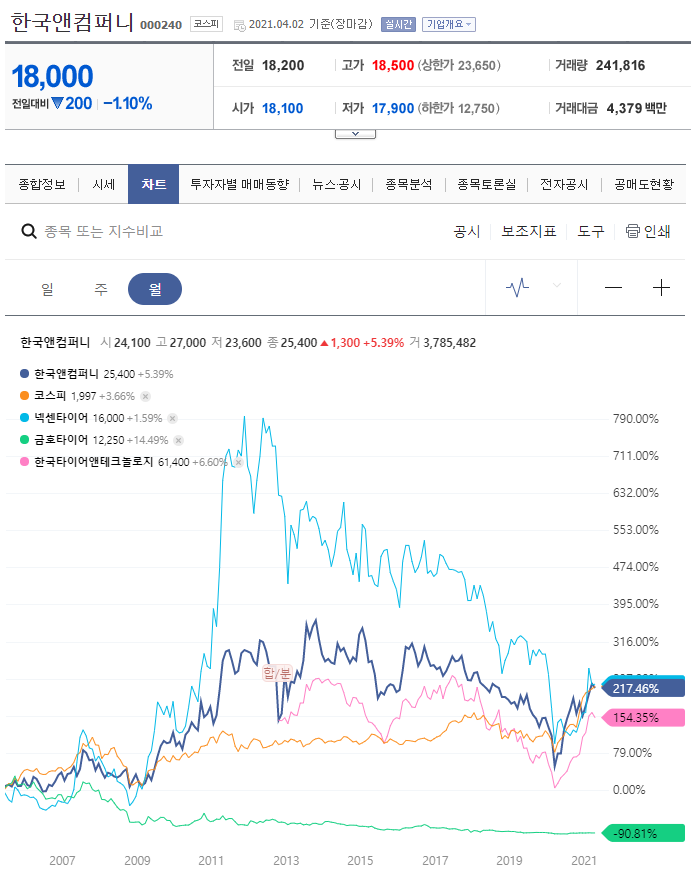The image size is (691, 895).
Task: Open the 종합정보 tab
Action: click(42, 184)
